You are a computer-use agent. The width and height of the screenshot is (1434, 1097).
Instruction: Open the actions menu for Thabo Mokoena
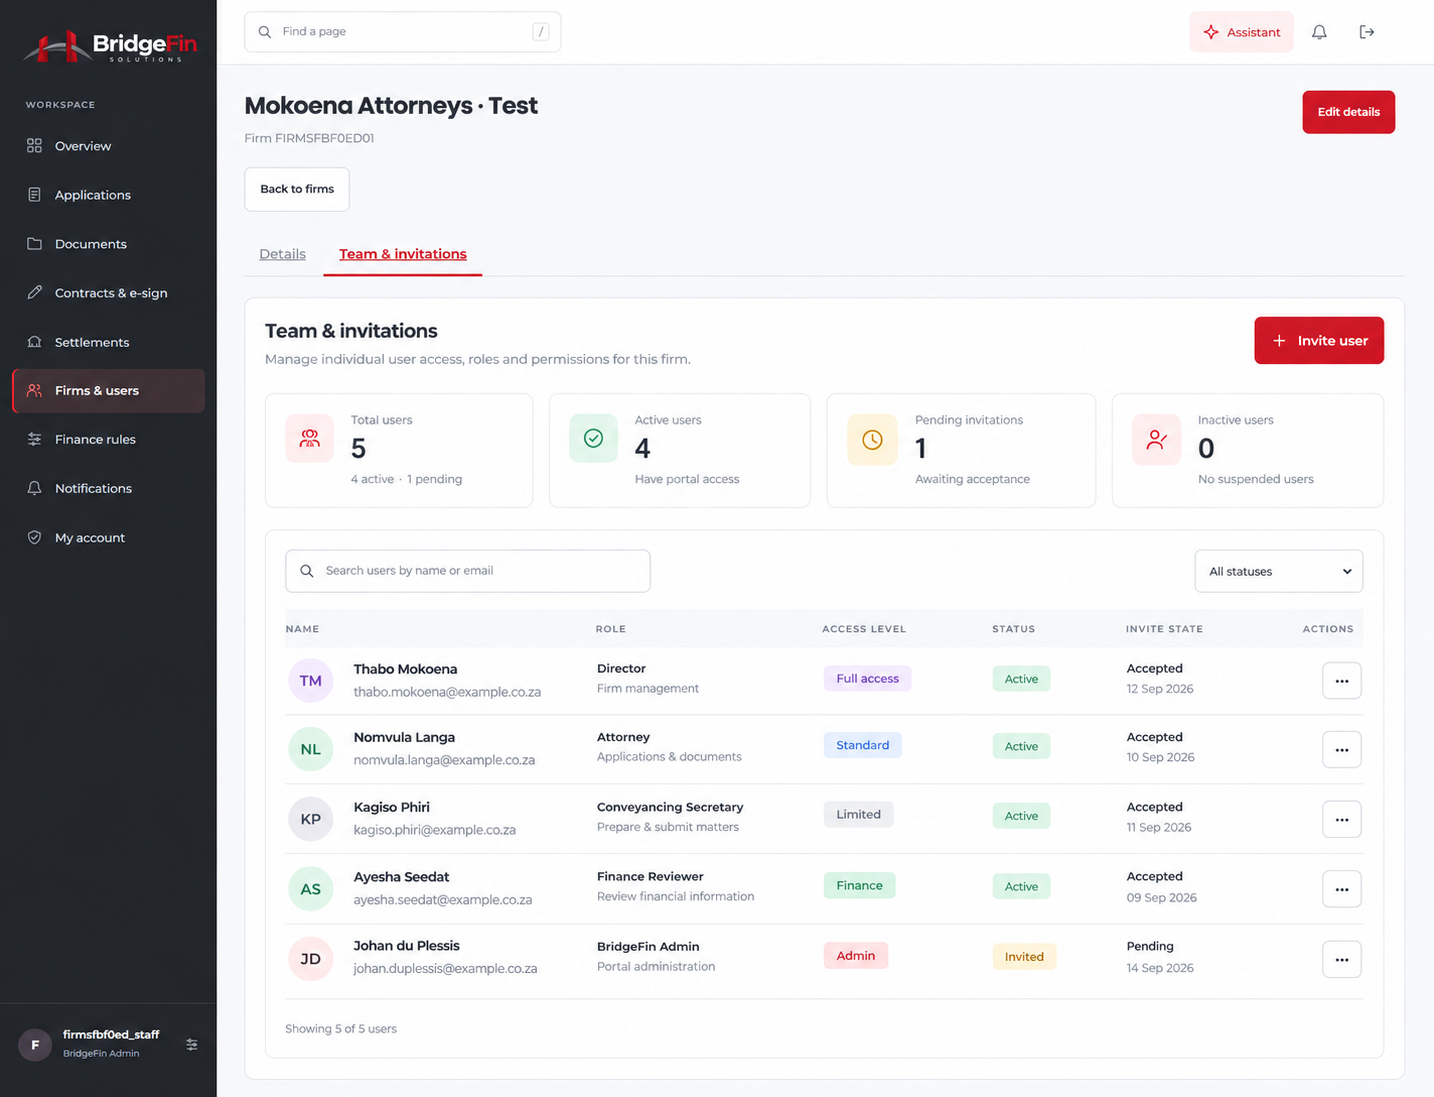tap(1342, 681)
